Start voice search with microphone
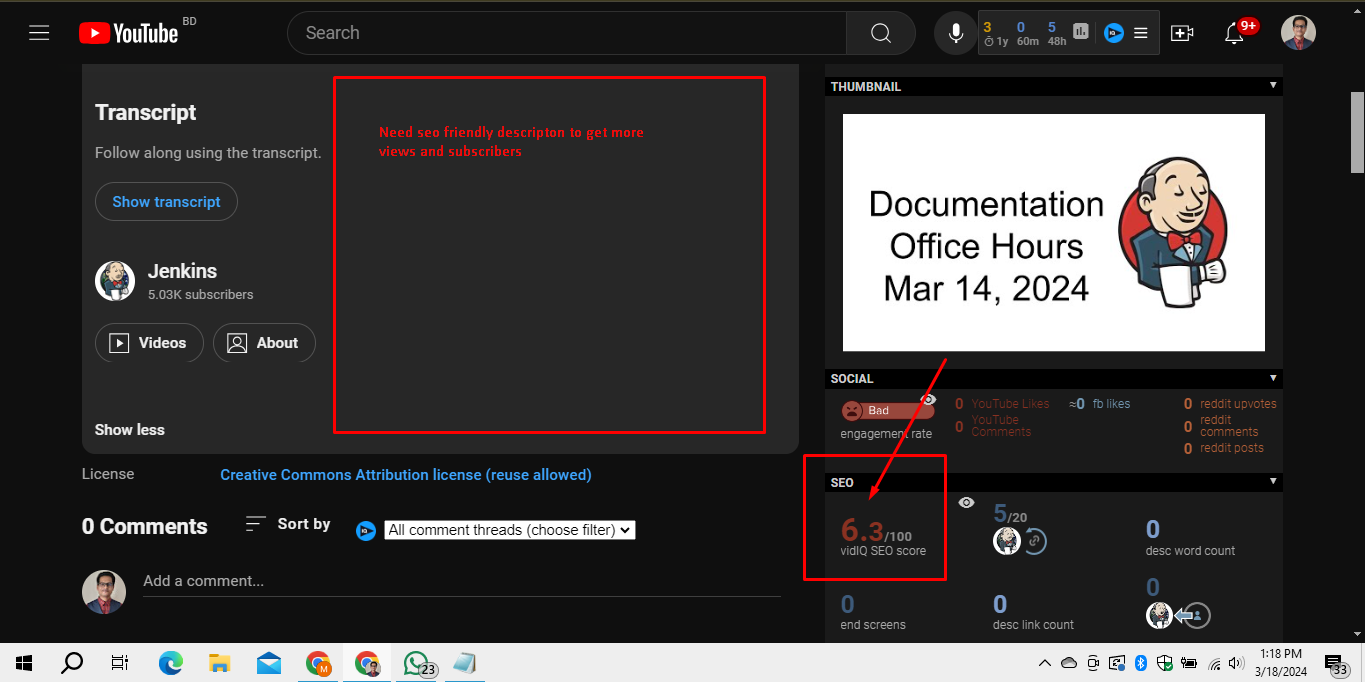Viewport: 1365px width, 682px height. click(955, 33)
